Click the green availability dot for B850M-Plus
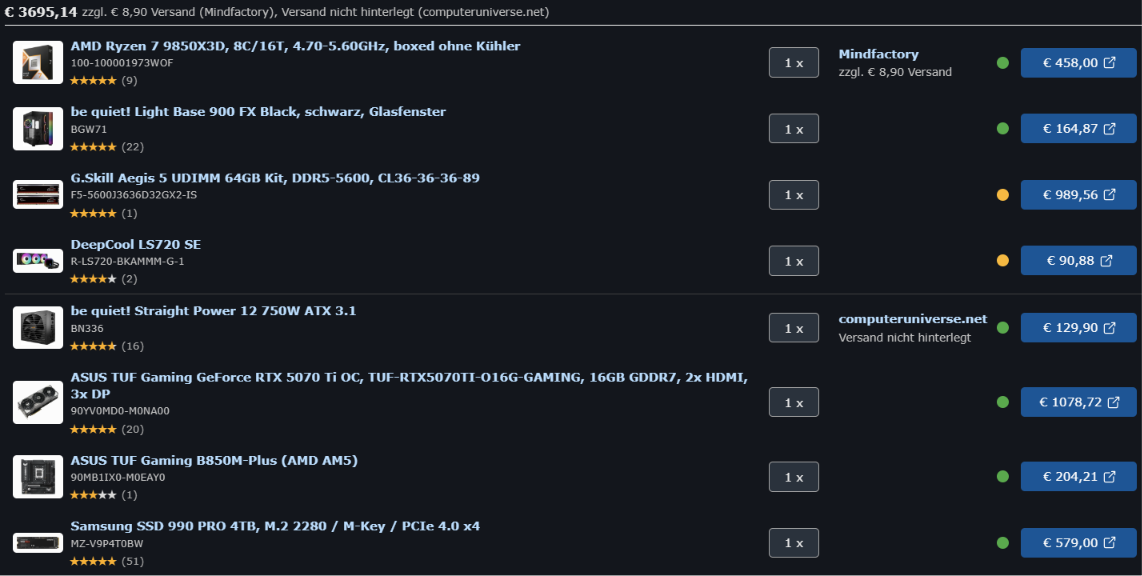Viewport: 1142px width, 576px height. [x=1003, y=476]
